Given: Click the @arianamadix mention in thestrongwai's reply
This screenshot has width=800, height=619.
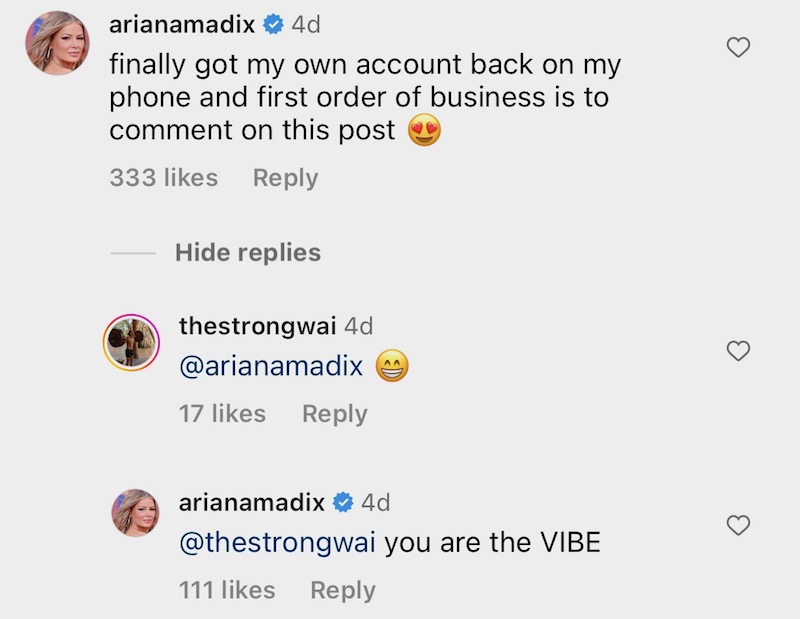Looking at the screenshot, I should click(x=270, y=367).
